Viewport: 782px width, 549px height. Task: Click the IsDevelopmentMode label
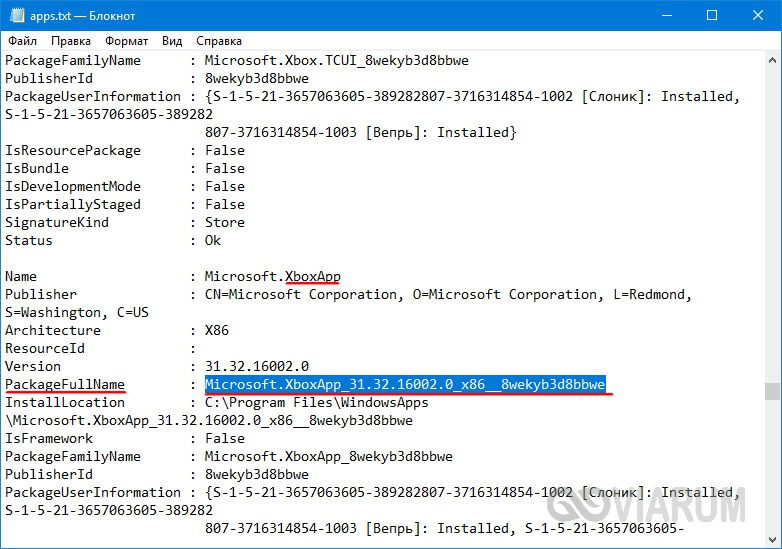pos(73,186)
